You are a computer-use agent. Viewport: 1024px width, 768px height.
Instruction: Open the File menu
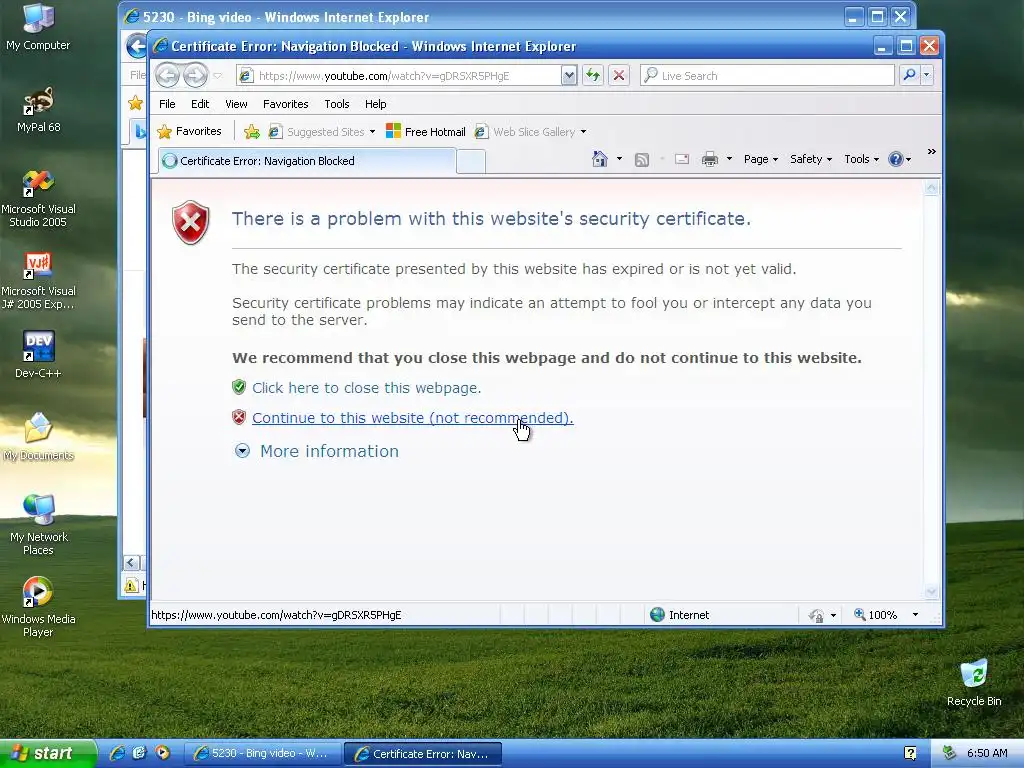[167, 104]
